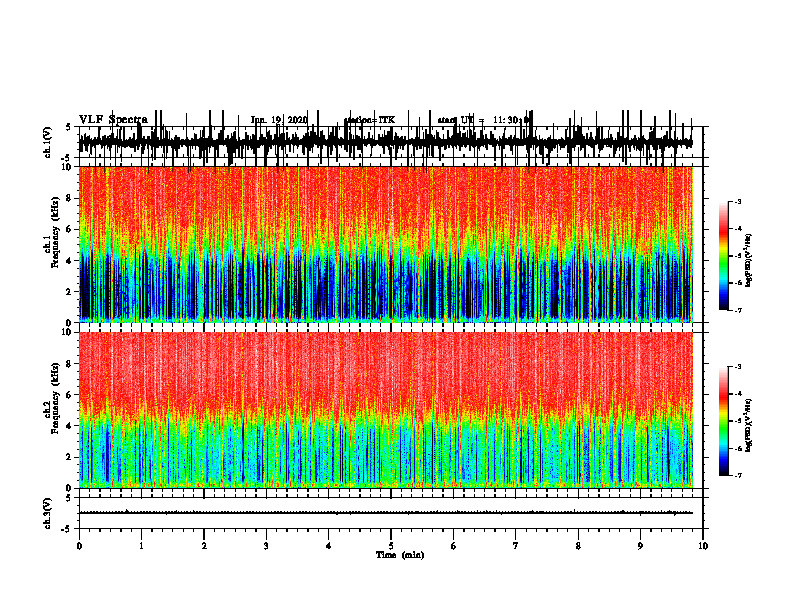
Task: Click the '6' kHz tick on ch.1 spectrogram
Action: point(69,229)
